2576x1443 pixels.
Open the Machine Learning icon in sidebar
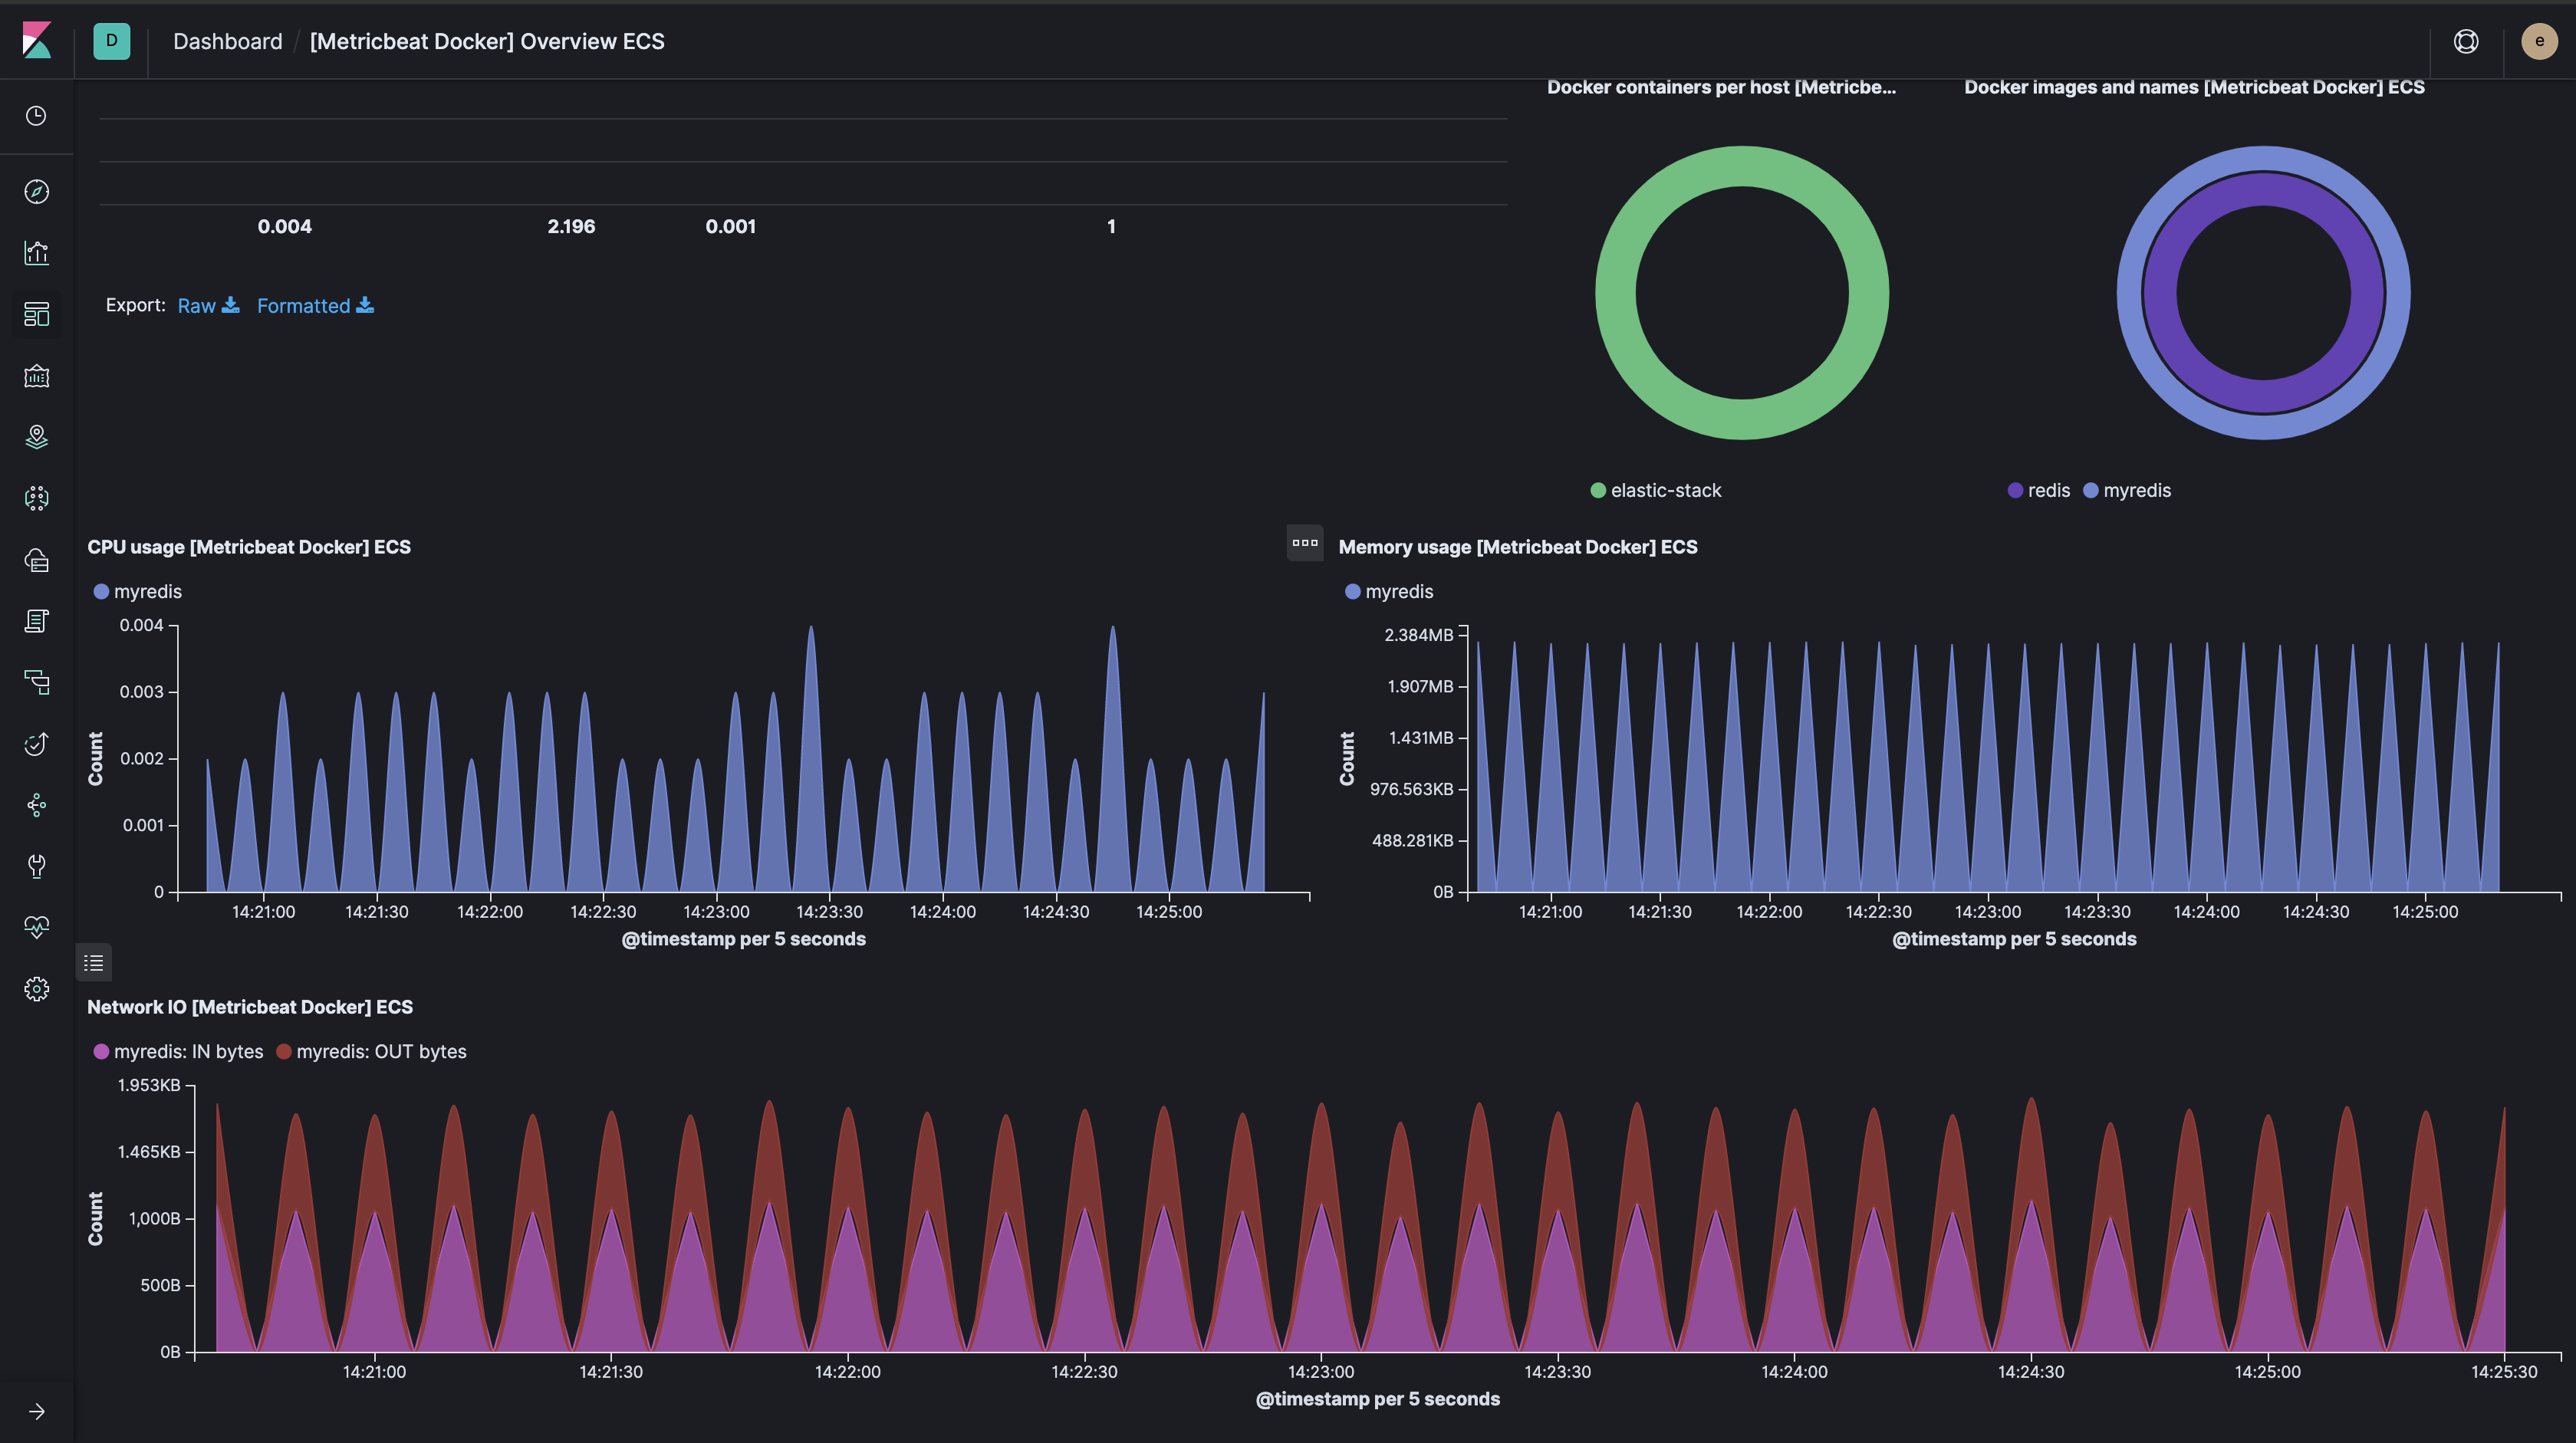(x=37, y=498)
